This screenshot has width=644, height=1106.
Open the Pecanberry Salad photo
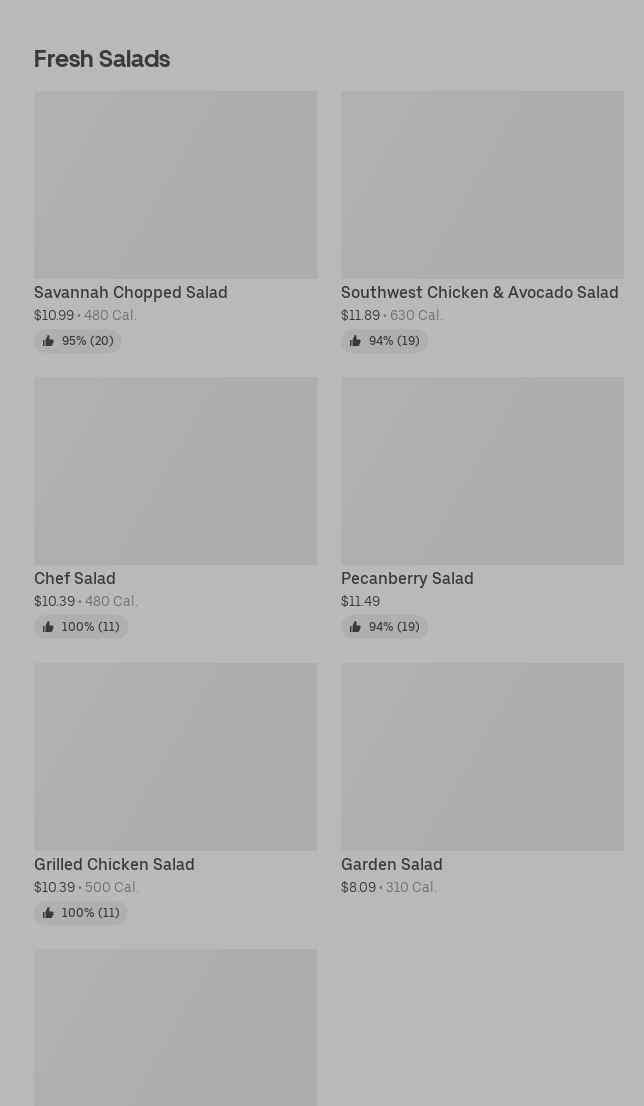(x=482, y=471)
